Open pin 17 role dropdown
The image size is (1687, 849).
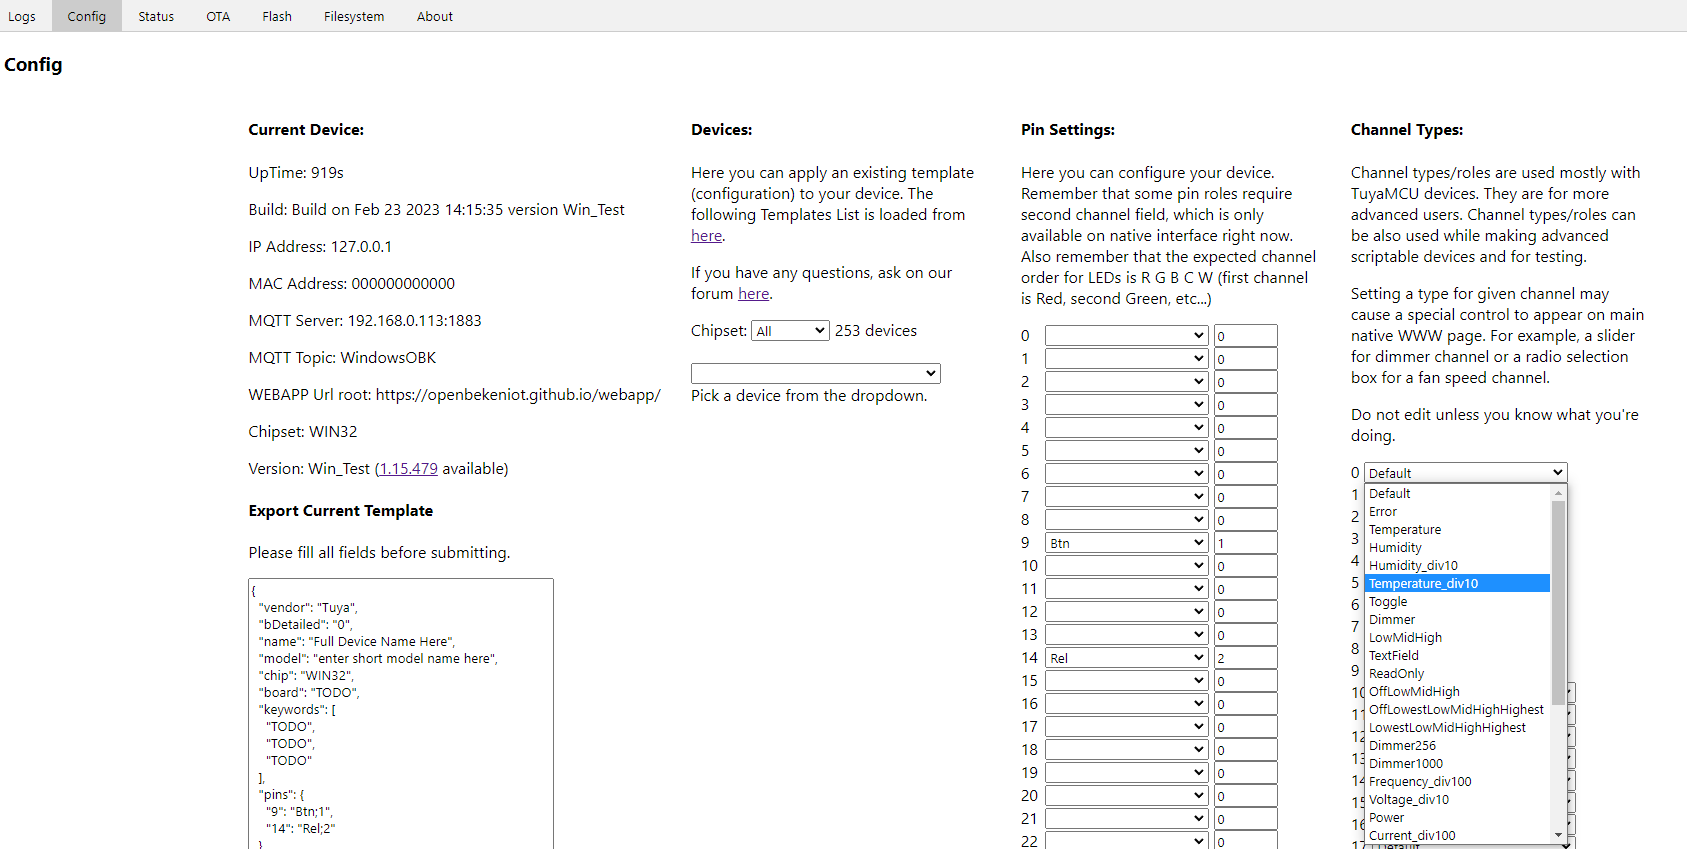point(1127,726)
